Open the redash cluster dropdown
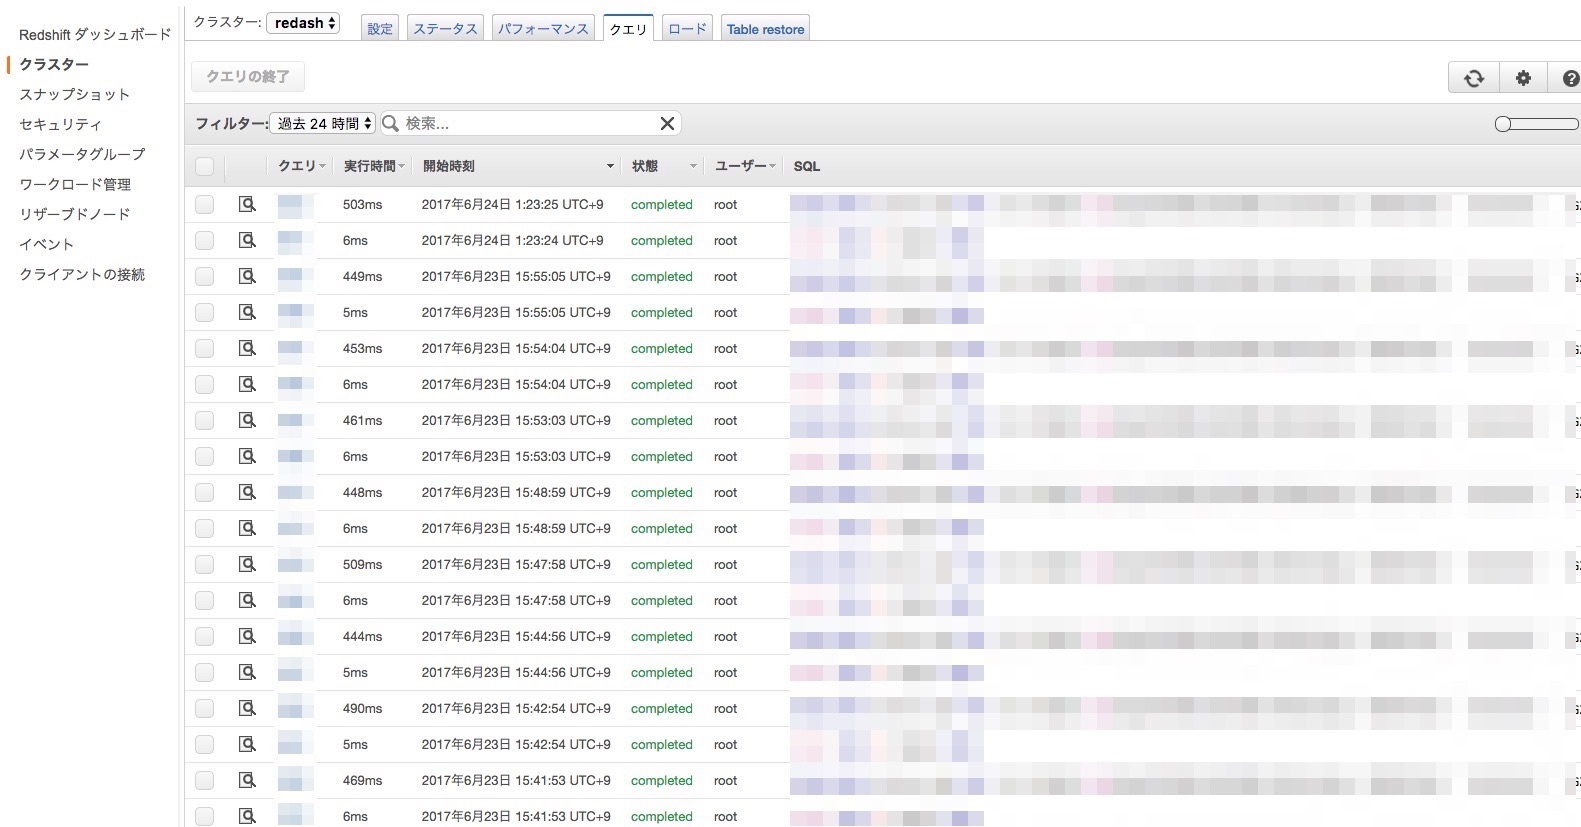 tap(304, 23)
